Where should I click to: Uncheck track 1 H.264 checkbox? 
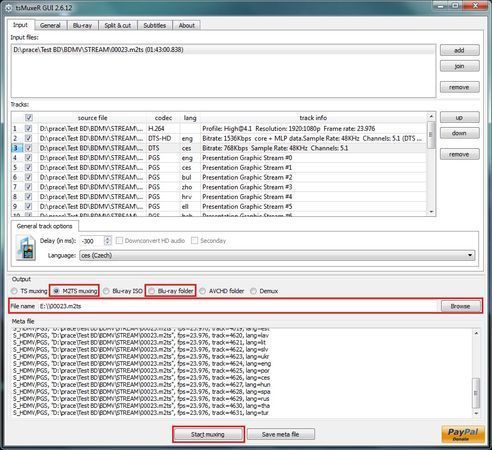pyautogui.click(x=29, y=128)
